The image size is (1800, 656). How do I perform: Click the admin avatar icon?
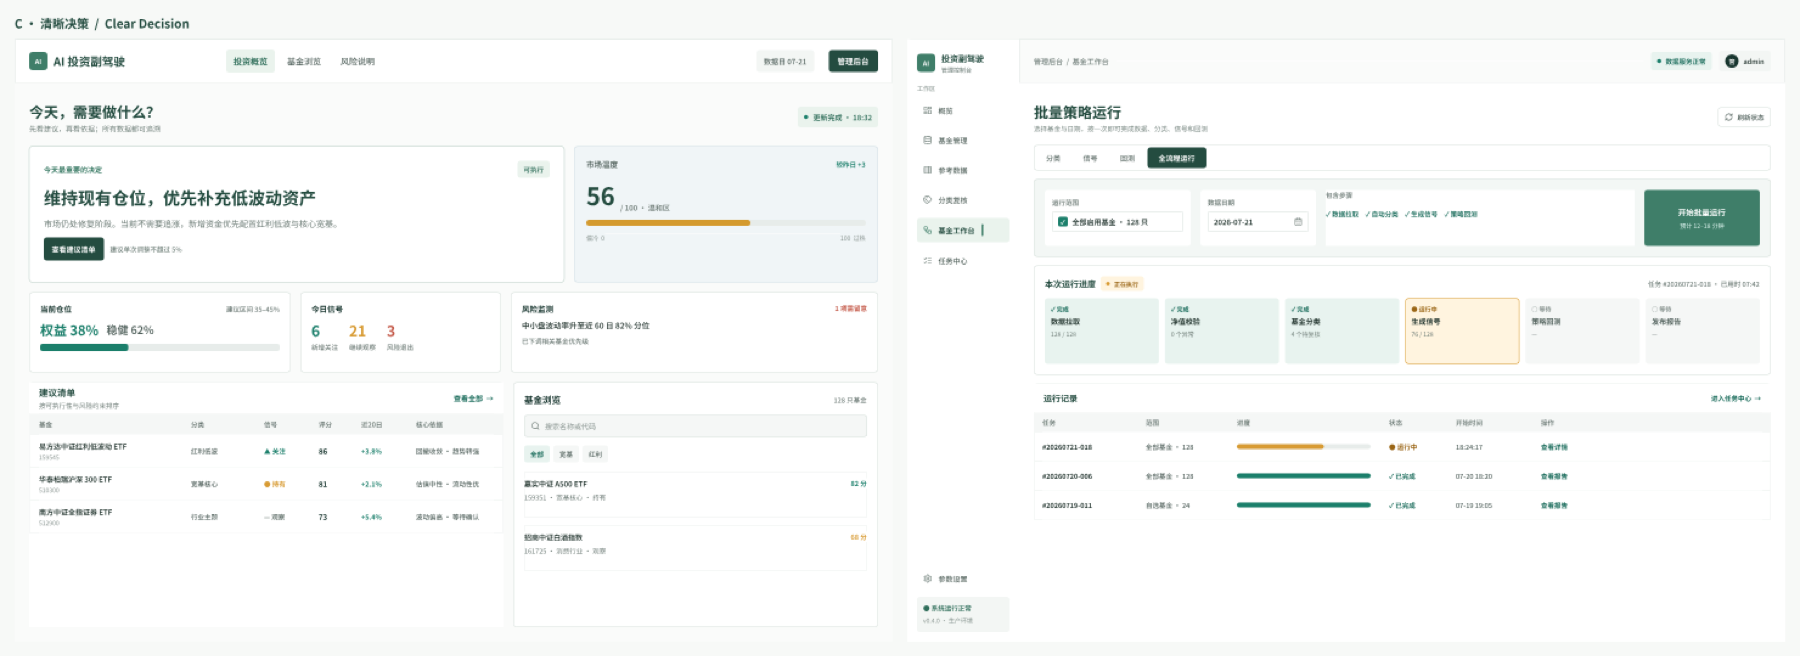(x=1732, y=61)
